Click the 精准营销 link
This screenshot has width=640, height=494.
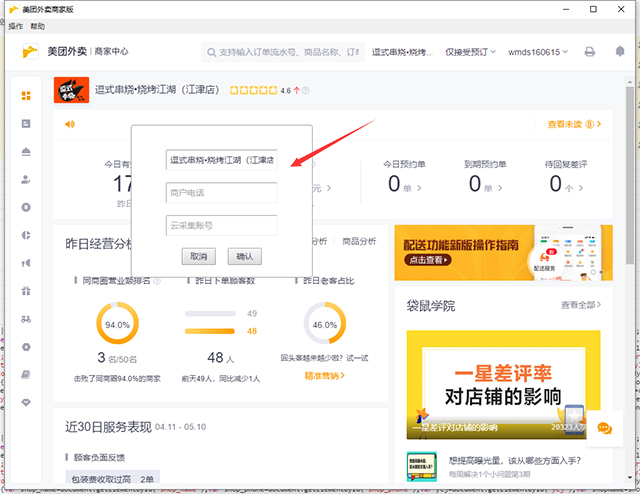(324, 376)
